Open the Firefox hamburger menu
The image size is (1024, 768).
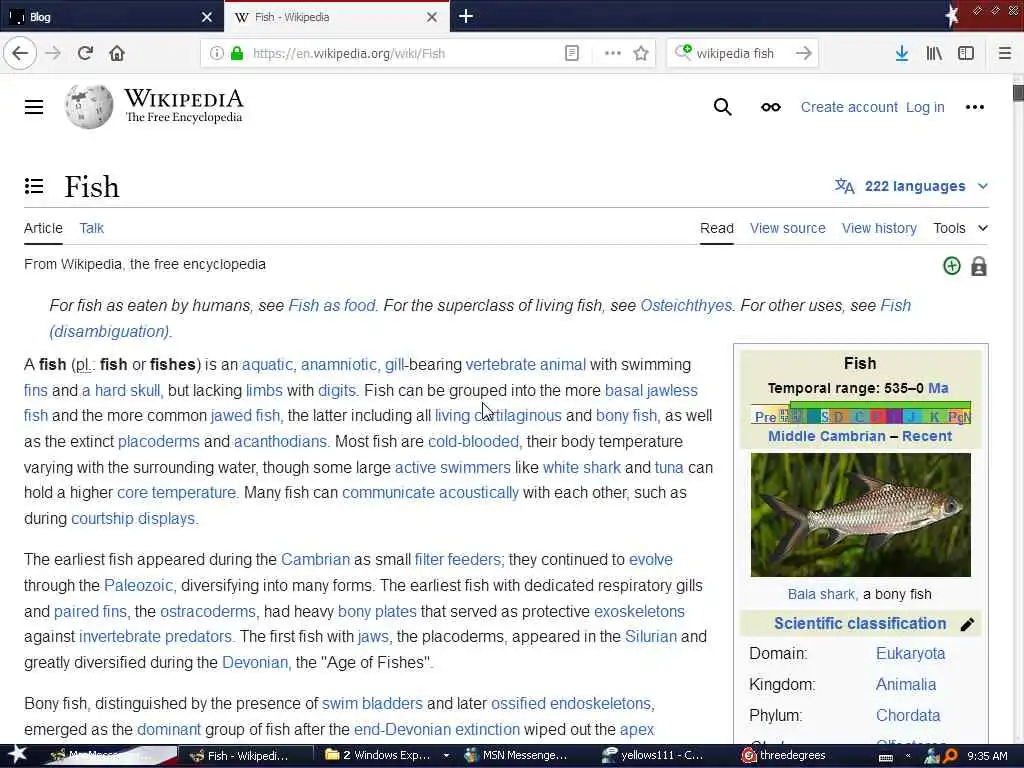pos(1005,53)
